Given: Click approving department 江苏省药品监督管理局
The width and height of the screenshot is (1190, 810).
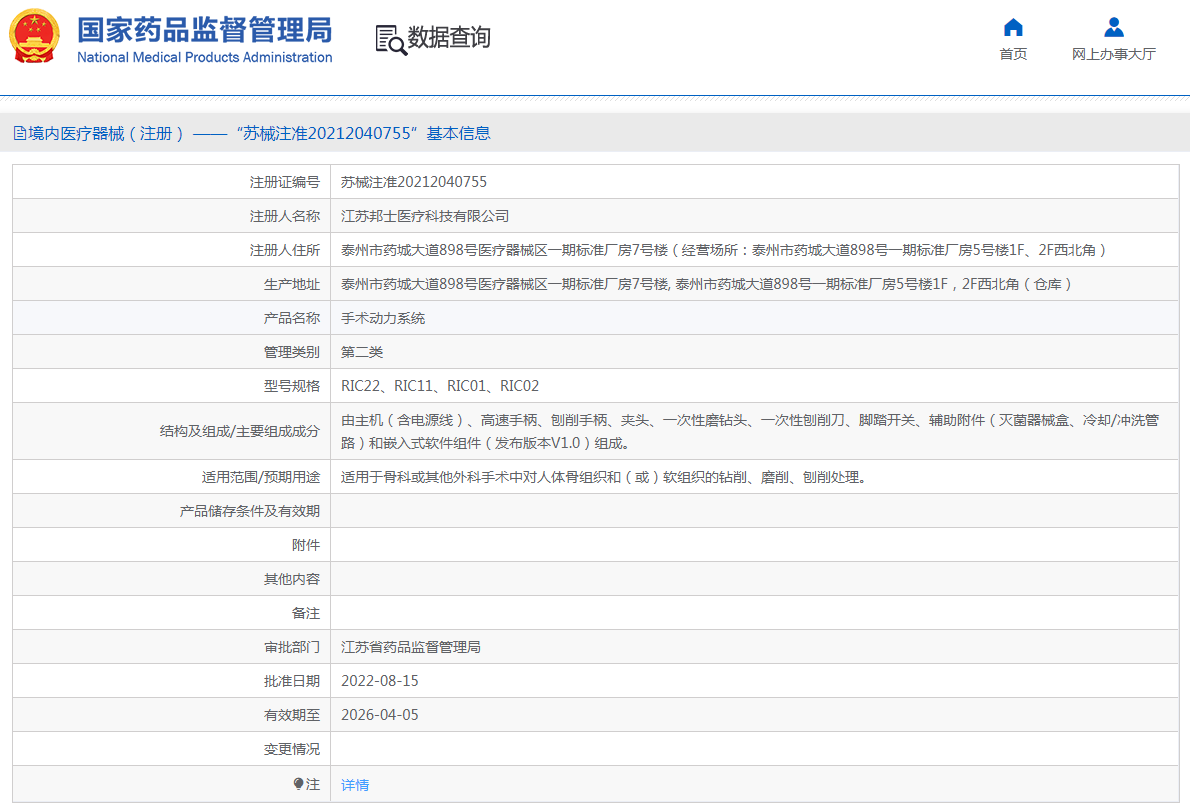Looking at the screenshot, I should (x=411, y=647).
